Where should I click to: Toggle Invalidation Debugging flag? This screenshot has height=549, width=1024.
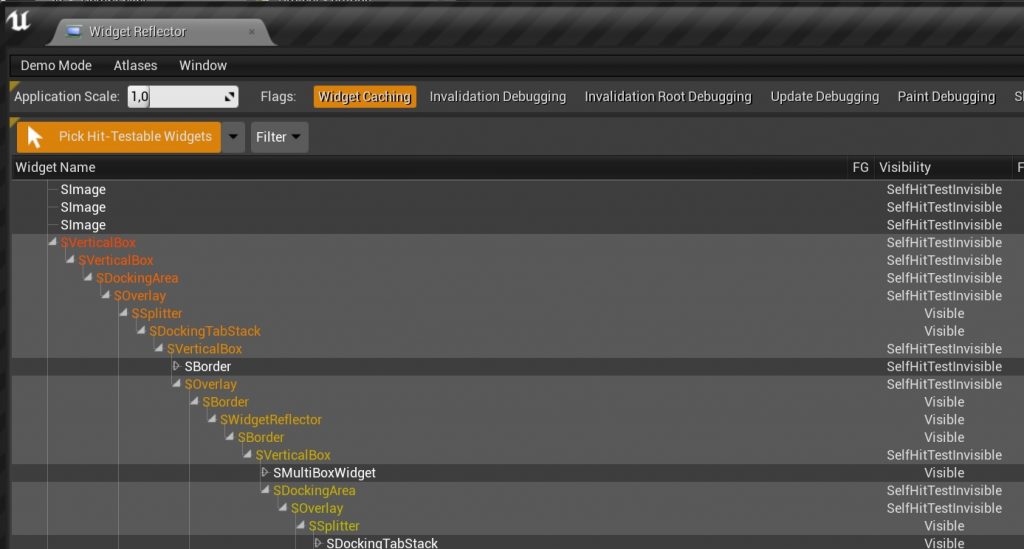click(498, 97)
